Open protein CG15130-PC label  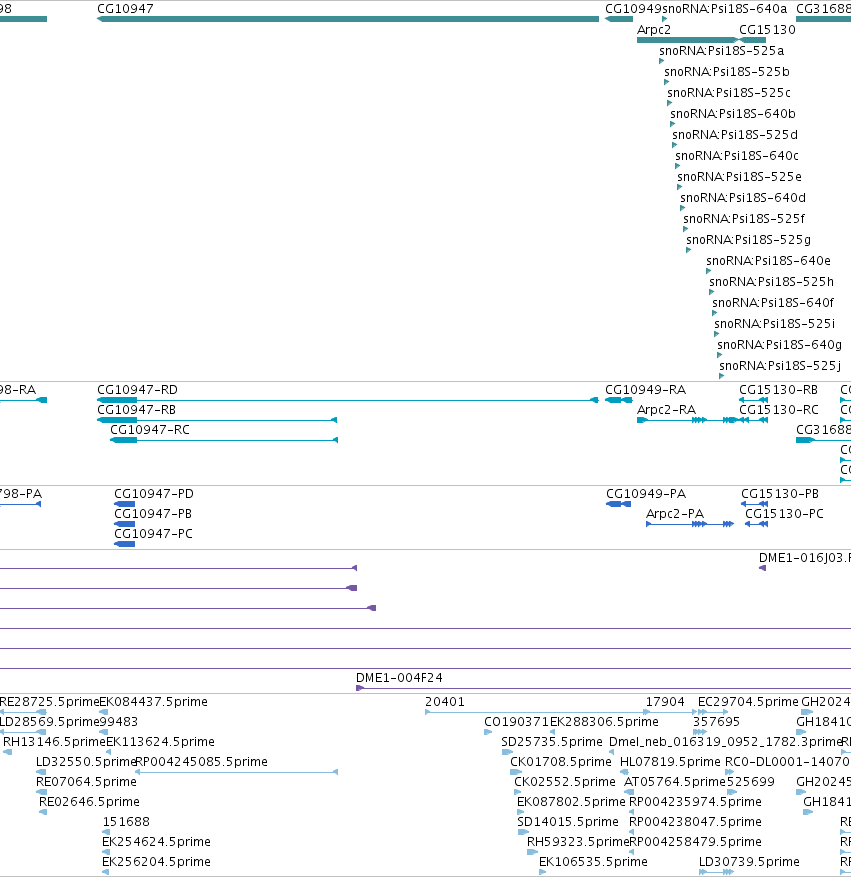(784, 514)
